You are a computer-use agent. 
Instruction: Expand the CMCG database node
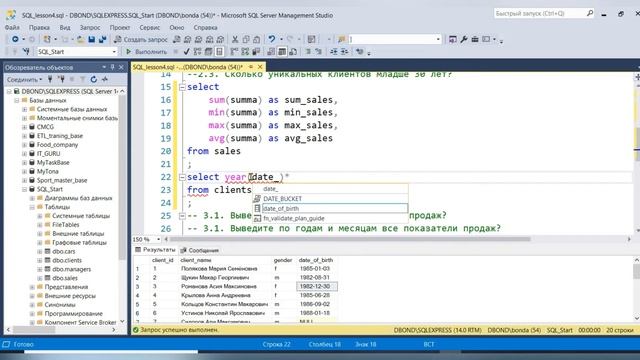(24, 127)
